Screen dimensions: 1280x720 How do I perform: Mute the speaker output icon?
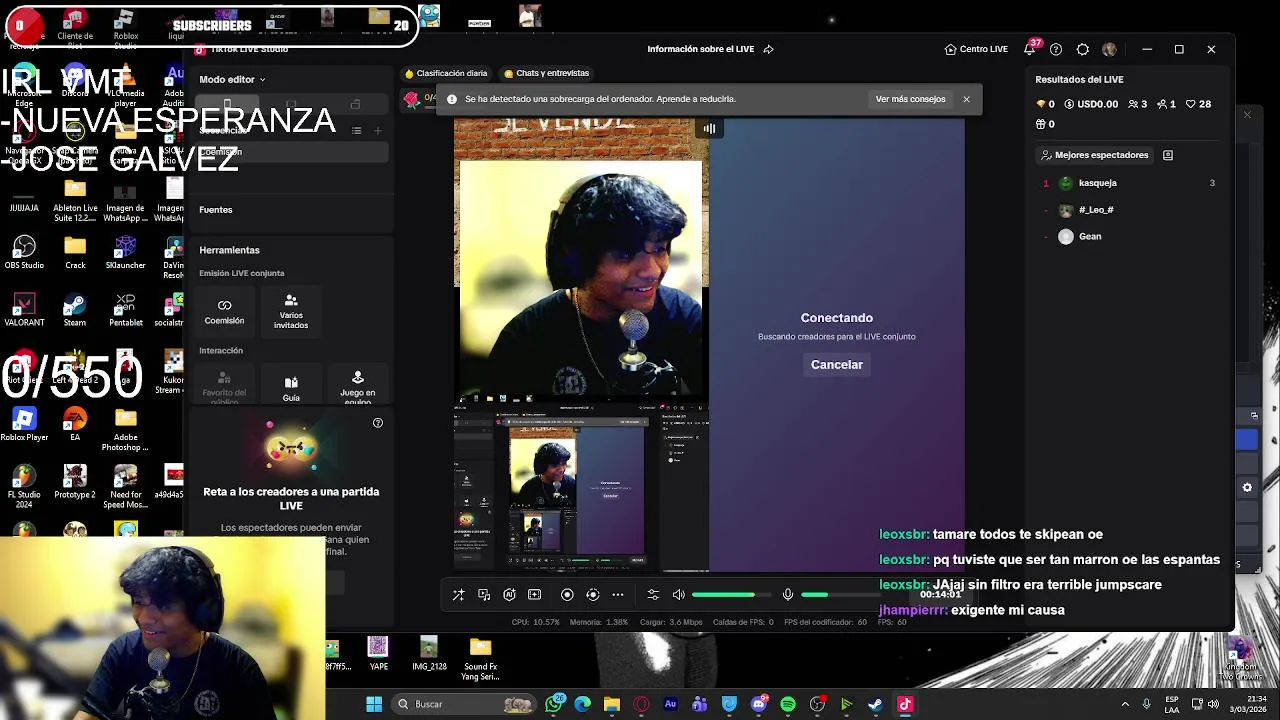coord(679,595)
